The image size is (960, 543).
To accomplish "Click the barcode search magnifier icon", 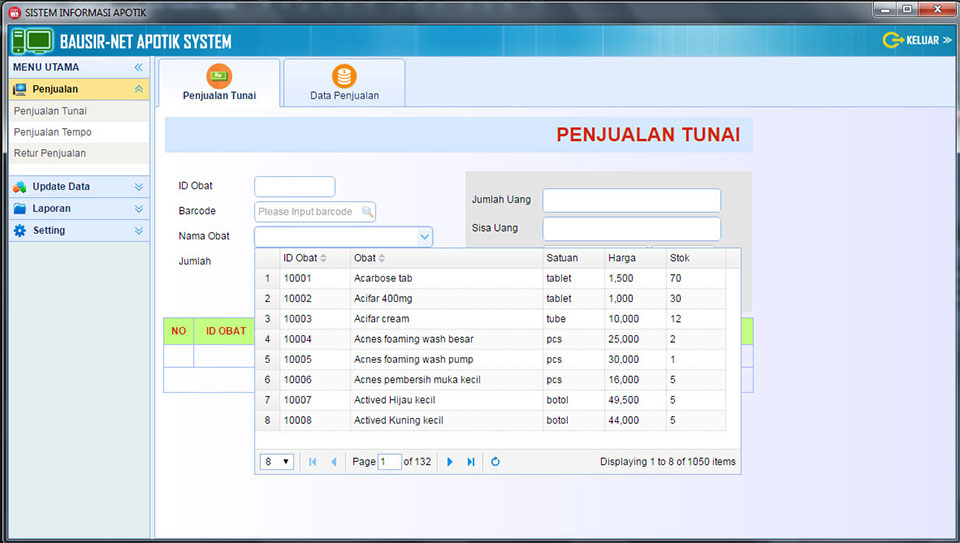I will click(367, 212).
